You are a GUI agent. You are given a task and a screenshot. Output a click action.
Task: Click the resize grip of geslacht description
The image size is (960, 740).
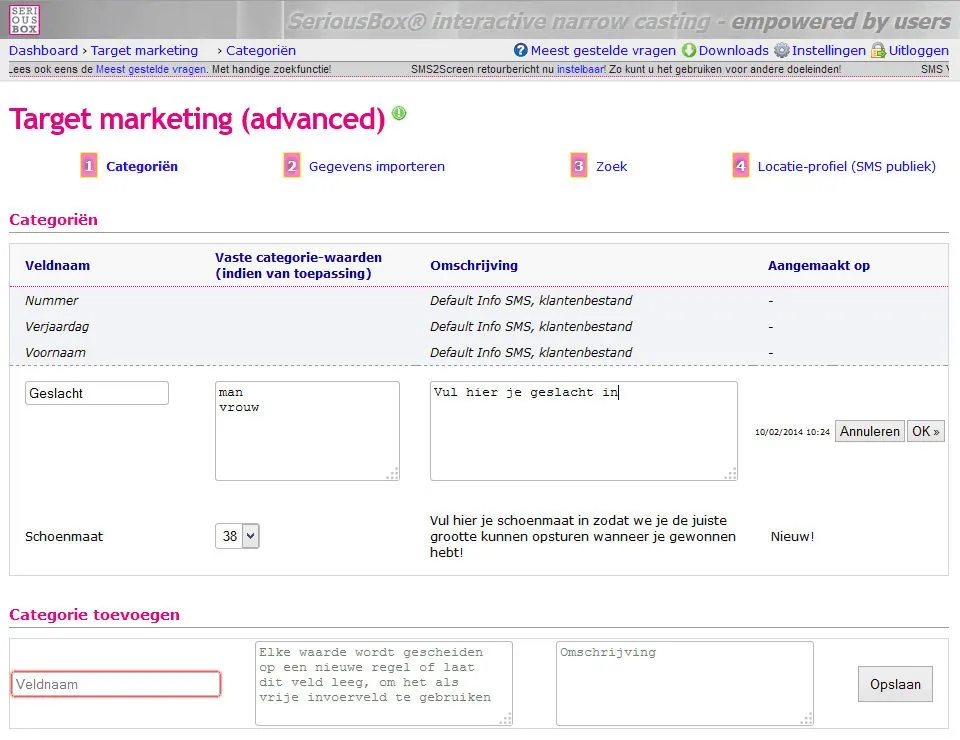(x=730, y=474)
